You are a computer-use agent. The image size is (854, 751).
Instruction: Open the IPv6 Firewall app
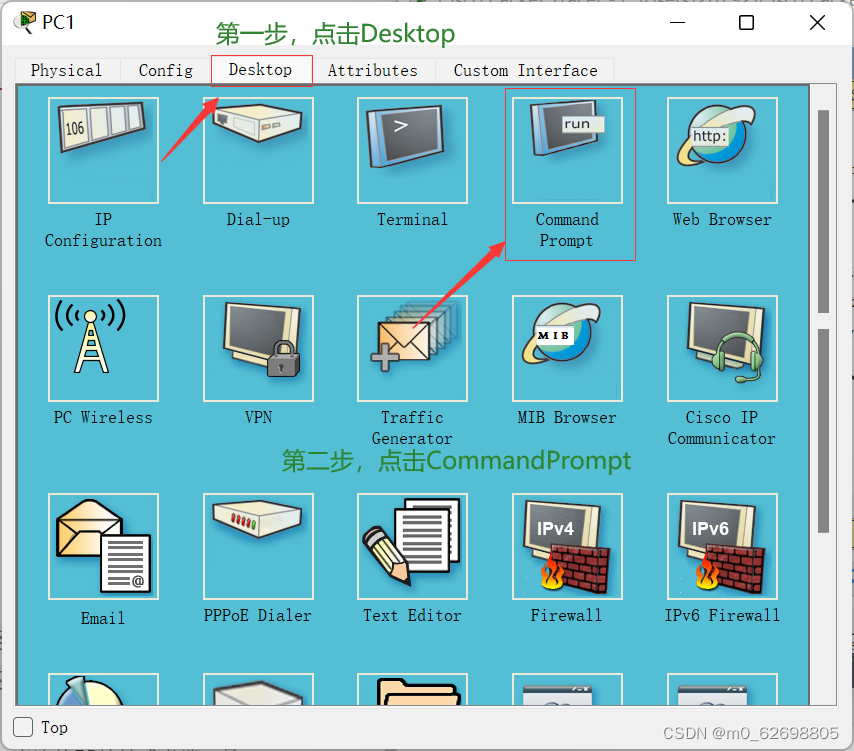pyautogui.click(x=722, y=546)
